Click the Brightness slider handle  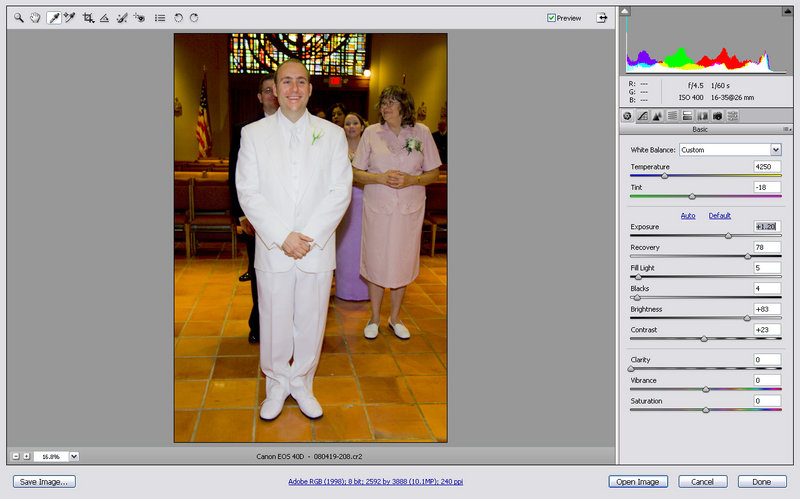point(747,318)
